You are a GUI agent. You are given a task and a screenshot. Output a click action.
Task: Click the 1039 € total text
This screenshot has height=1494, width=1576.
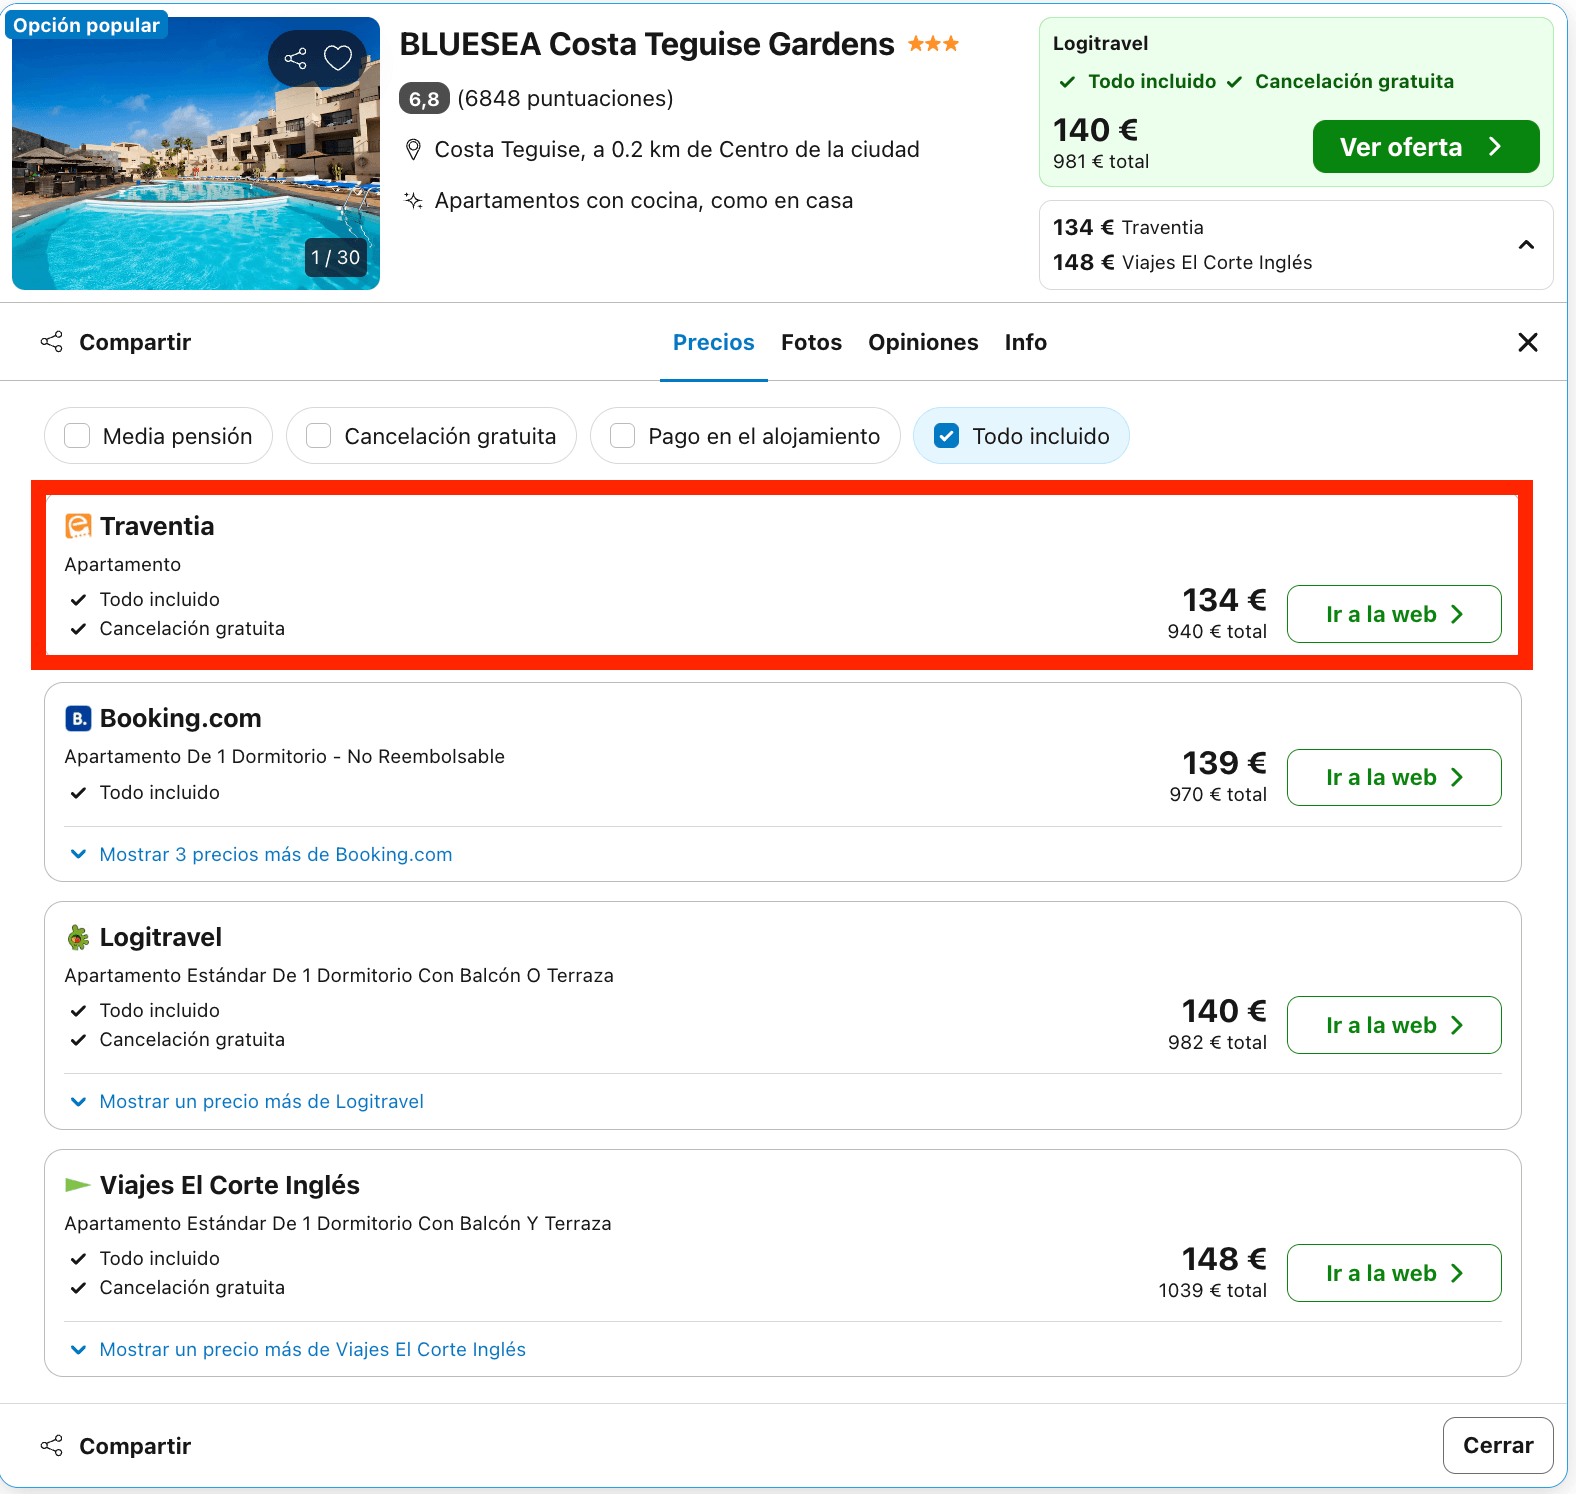[x=1212, y=1290]
